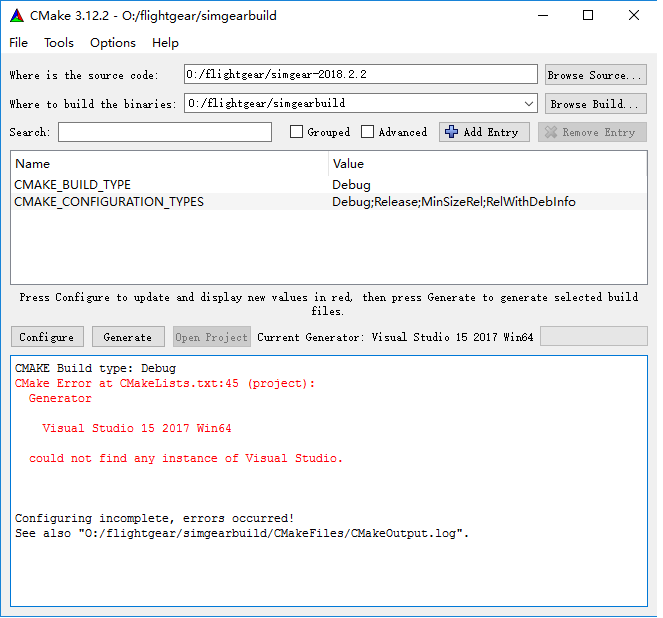Image resolution: width=663 pixels, height=618 pixels.
Task: Select the CMAKE_BUILD_TYPE entry name
Action: (x=73, y=186)
